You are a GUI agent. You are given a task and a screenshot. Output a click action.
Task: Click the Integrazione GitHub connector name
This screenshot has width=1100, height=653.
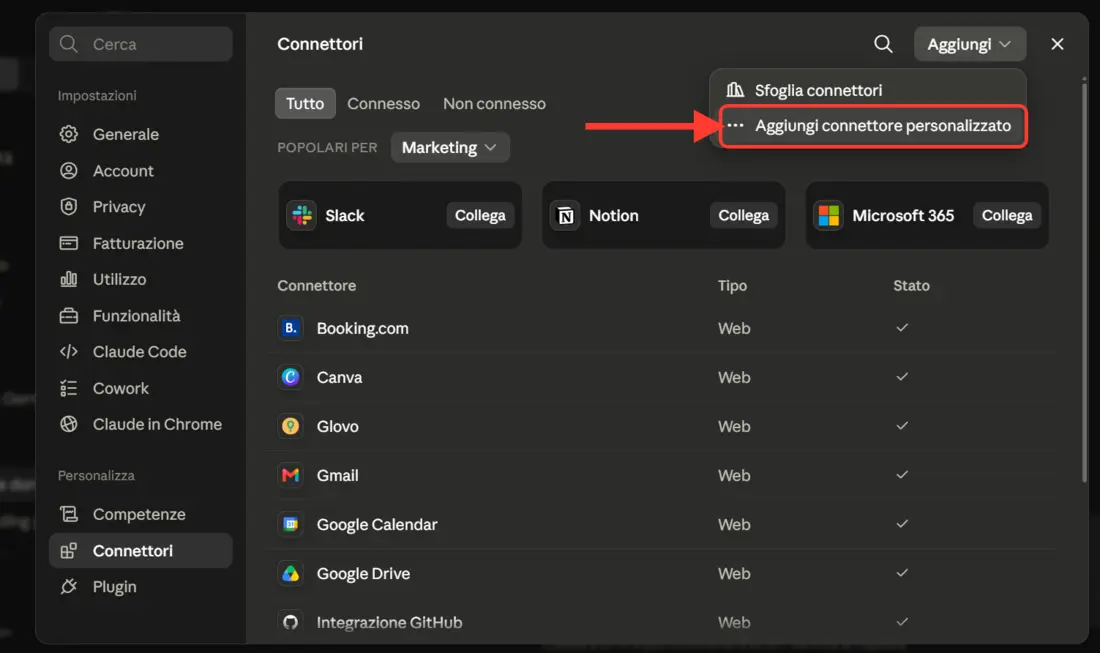[x=389, y=623]
